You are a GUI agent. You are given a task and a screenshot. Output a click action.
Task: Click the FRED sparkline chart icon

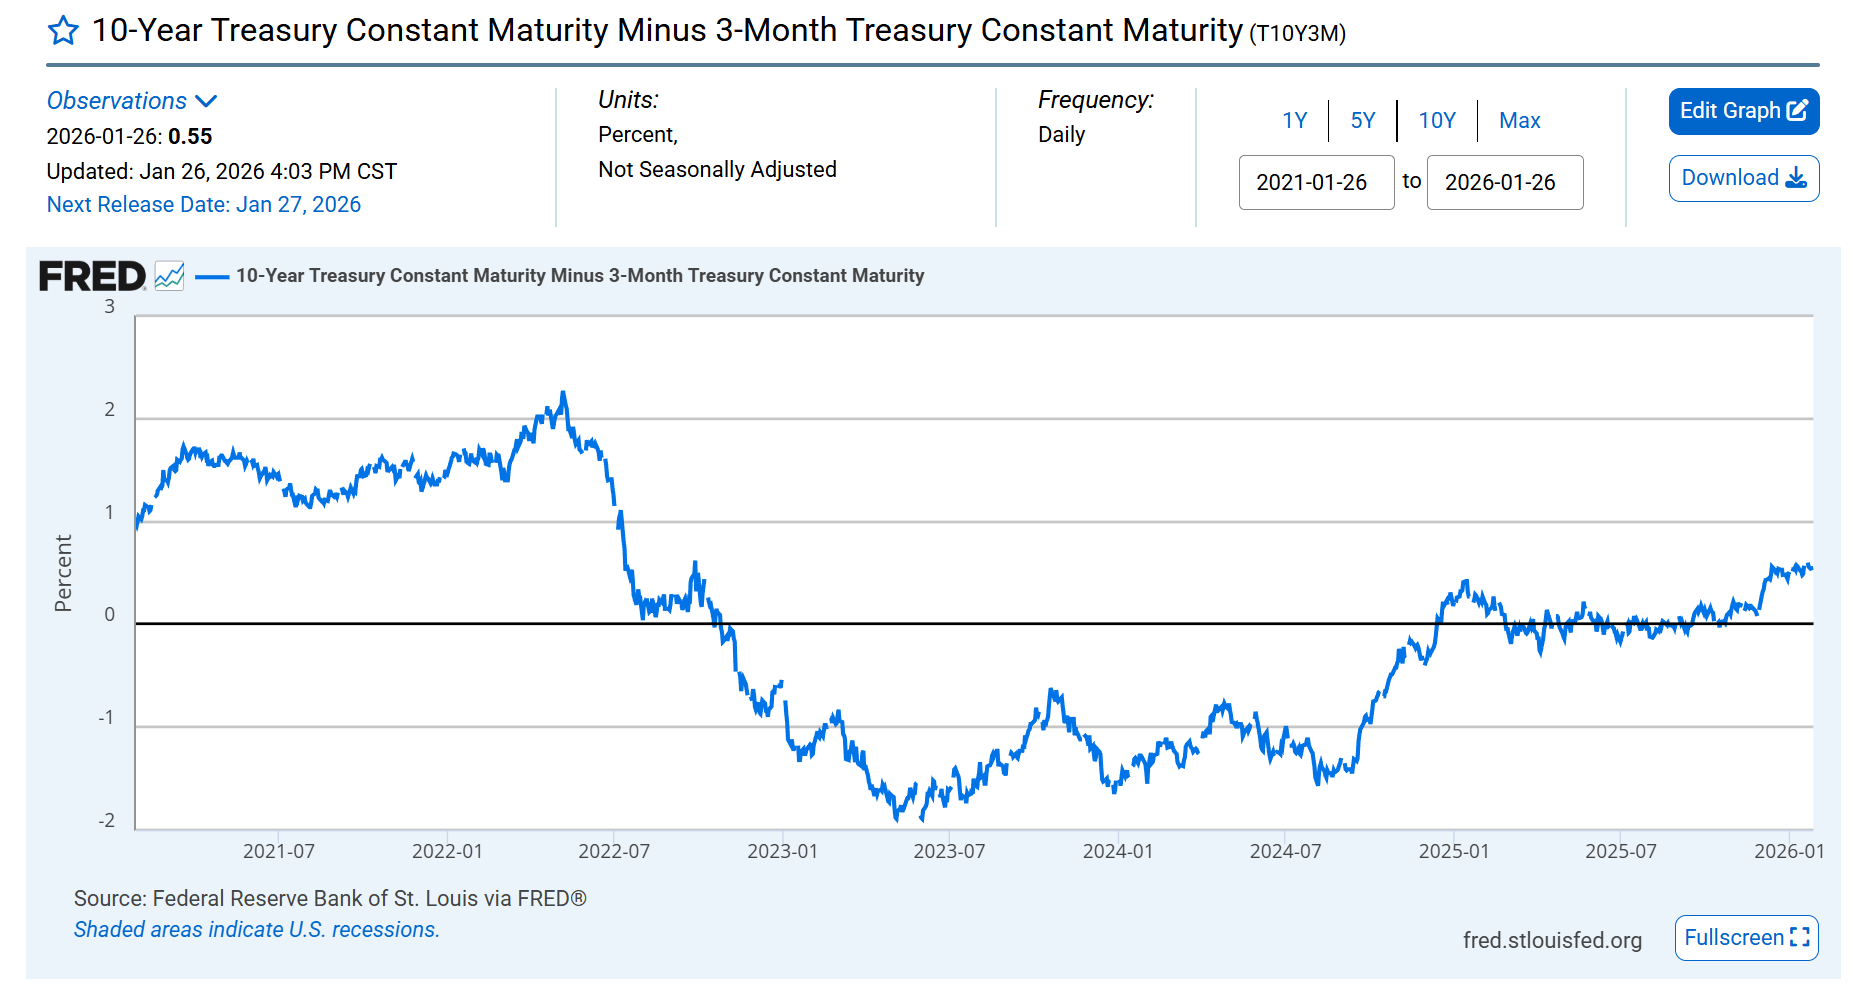tap(169, 274)
